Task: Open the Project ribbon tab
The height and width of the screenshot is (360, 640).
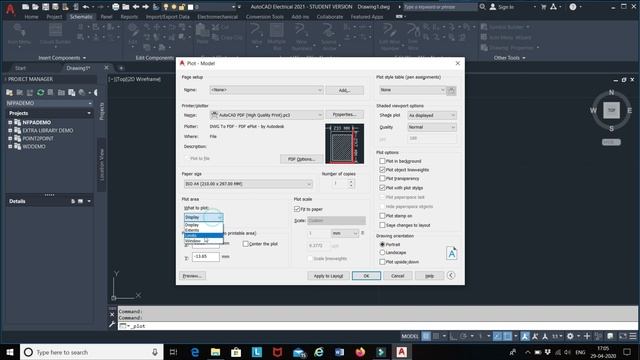Action: pyautogui.click(x=54, y=17)
